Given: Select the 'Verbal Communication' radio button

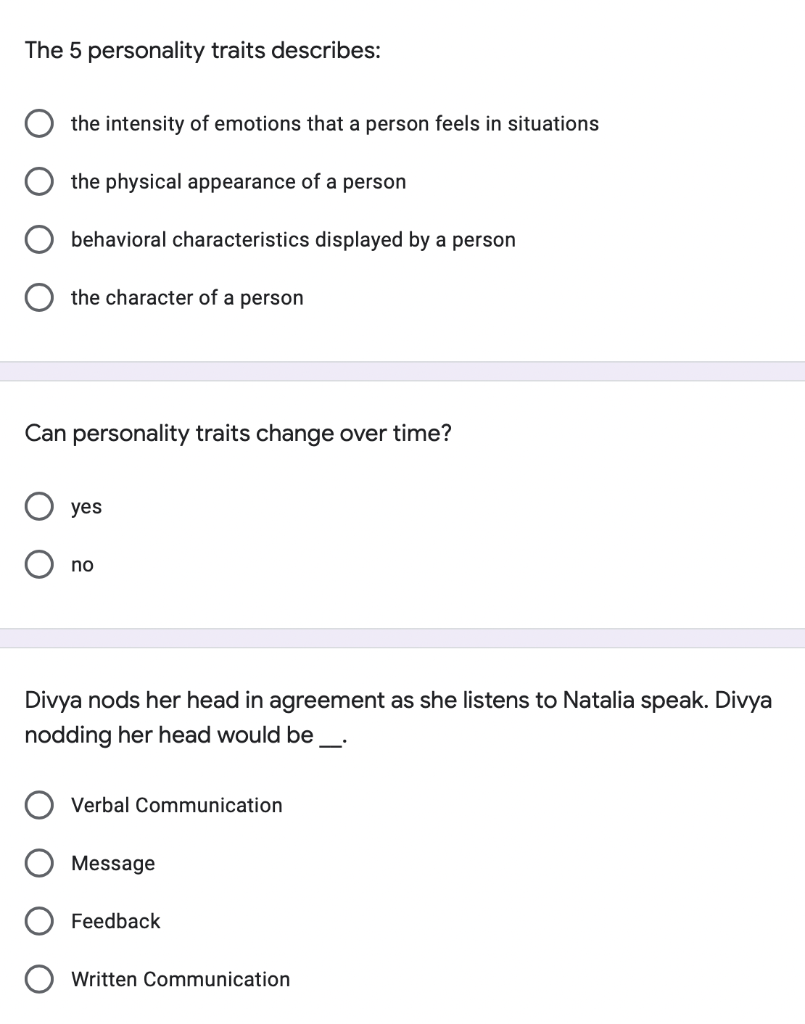Looking at the screenshot, I should click(x=40, y=805).
